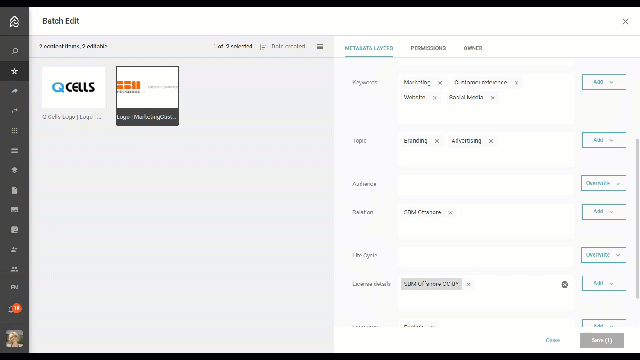Open the stacked bars sidebar icon
Screen dimensions: 640x360
pyautogui.click(x=14, y=151)
